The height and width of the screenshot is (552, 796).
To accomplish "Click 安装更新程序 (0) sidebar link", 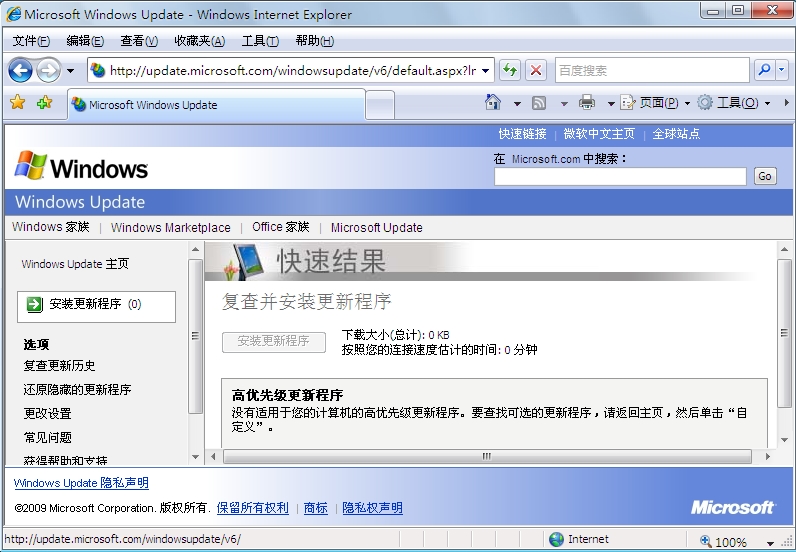I will 95,304.
